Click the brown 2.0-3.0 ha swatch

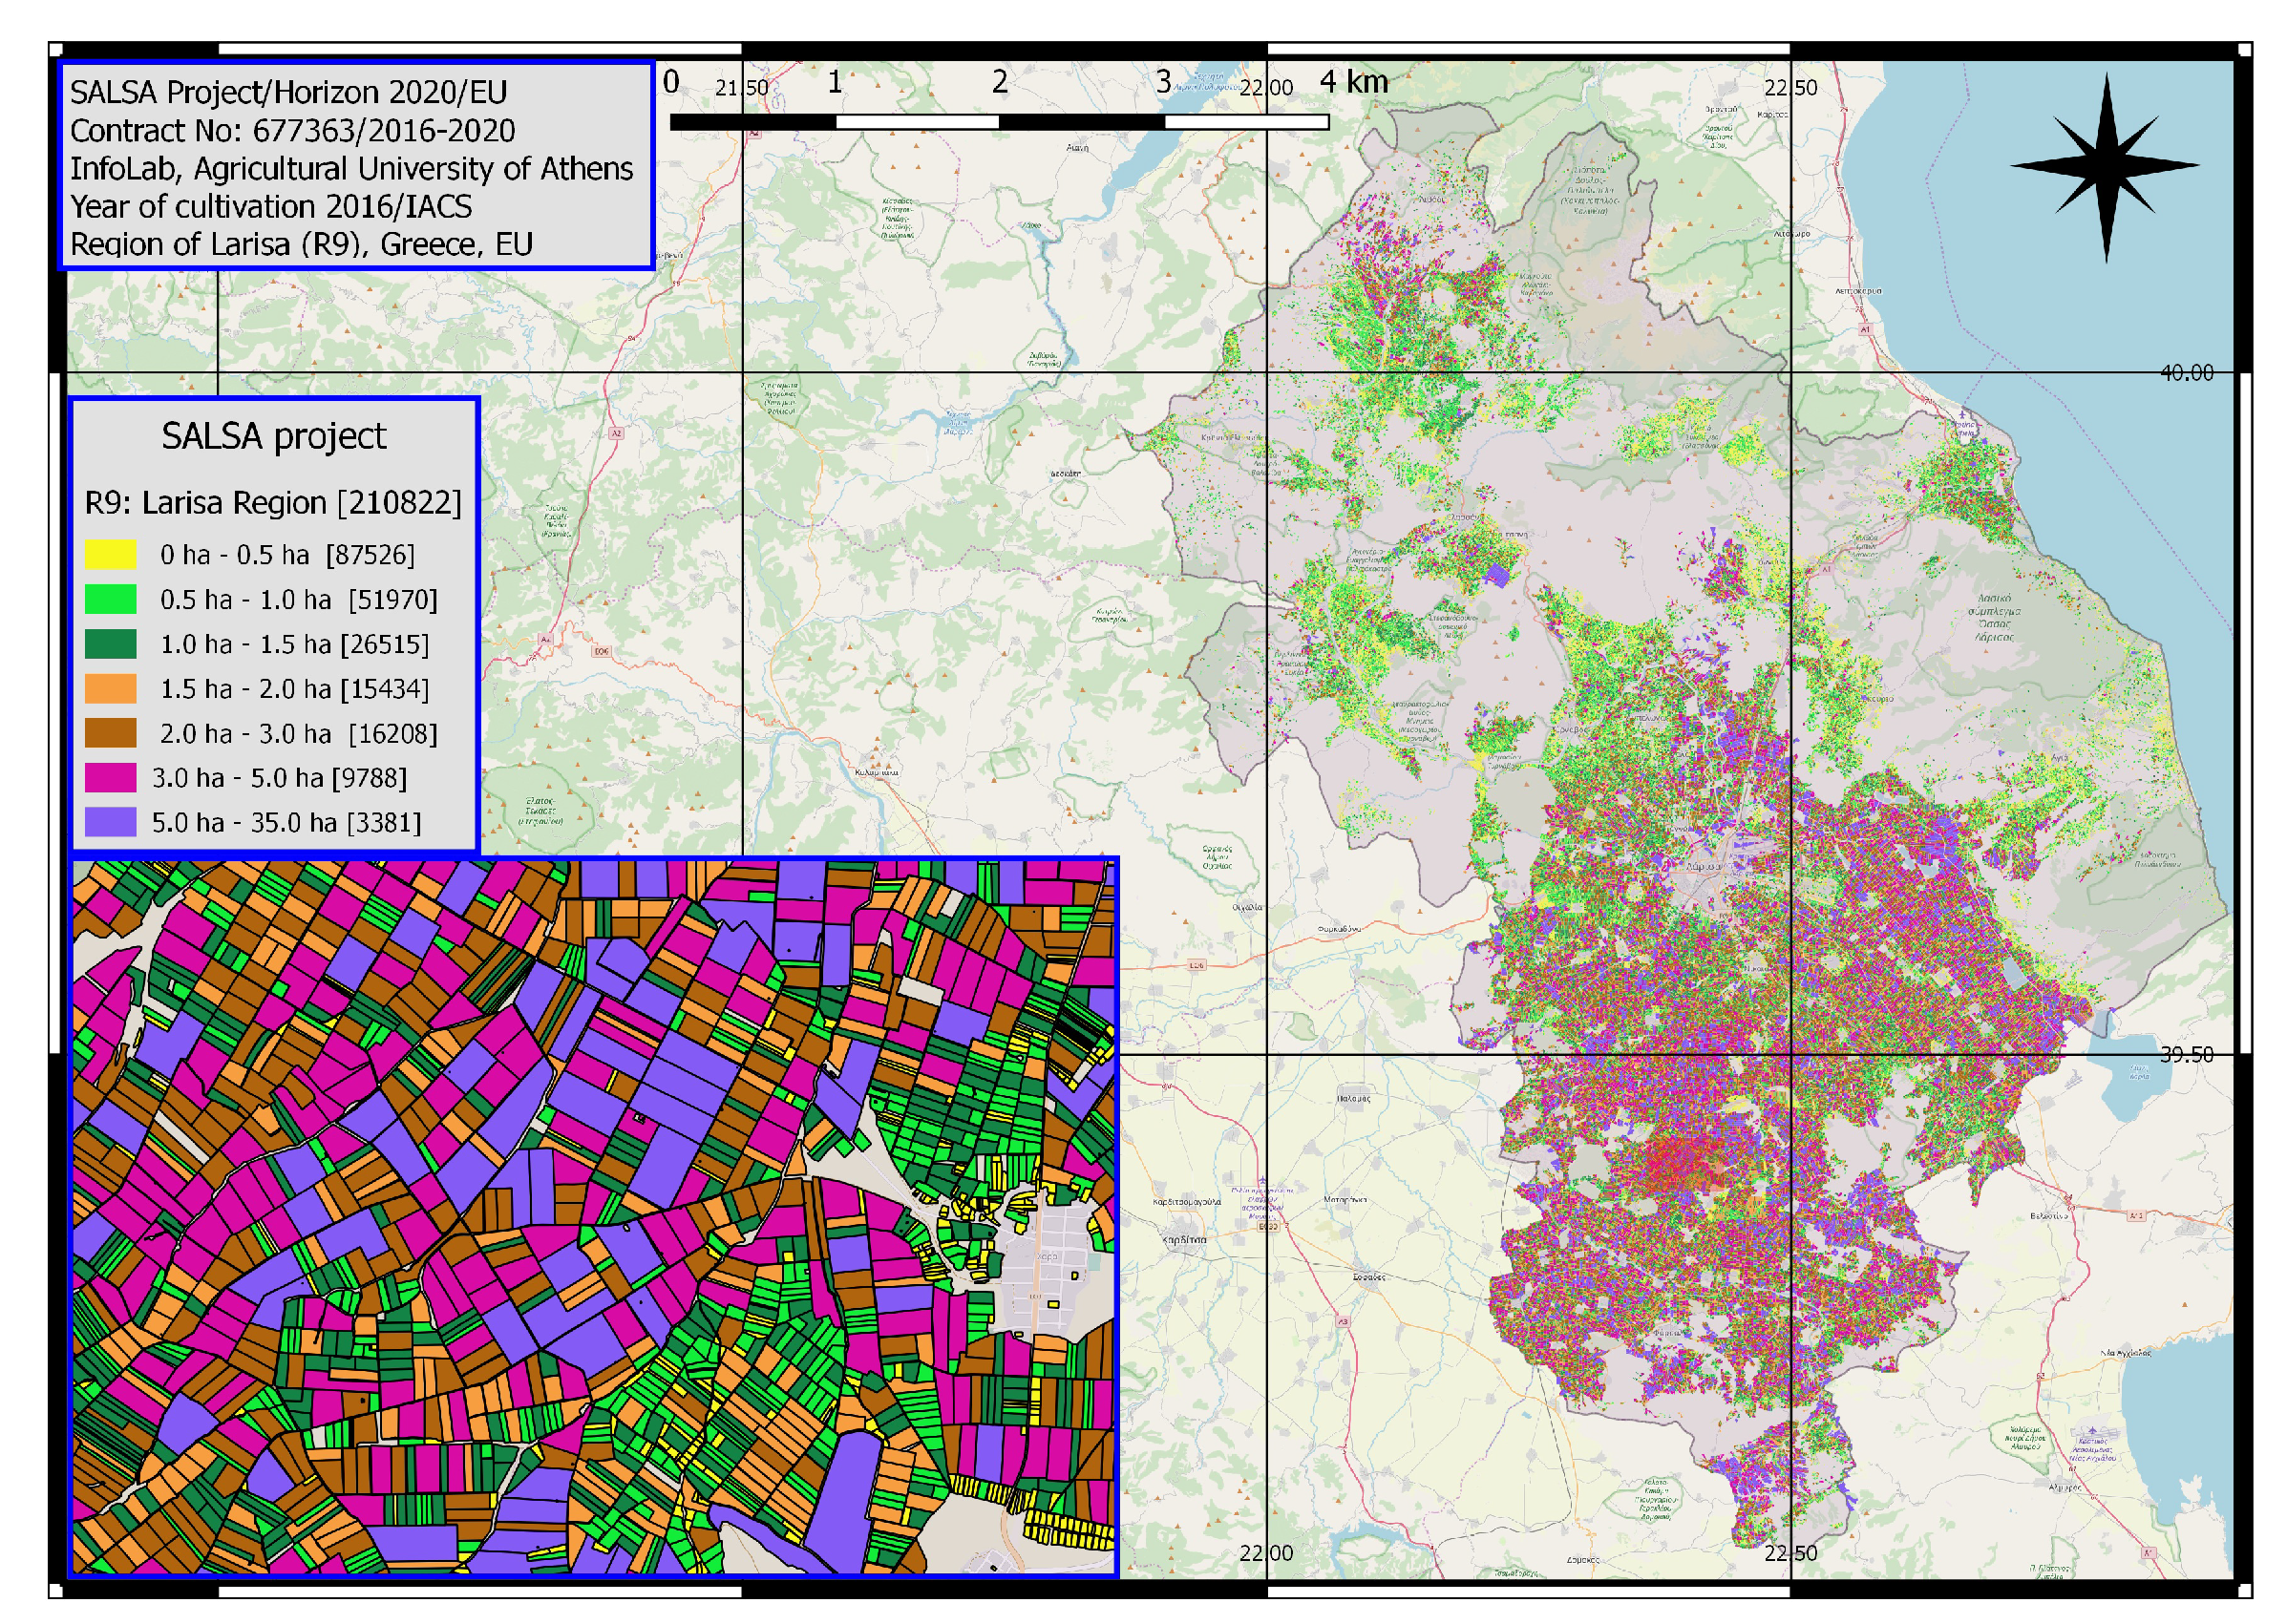click(110, 733)
